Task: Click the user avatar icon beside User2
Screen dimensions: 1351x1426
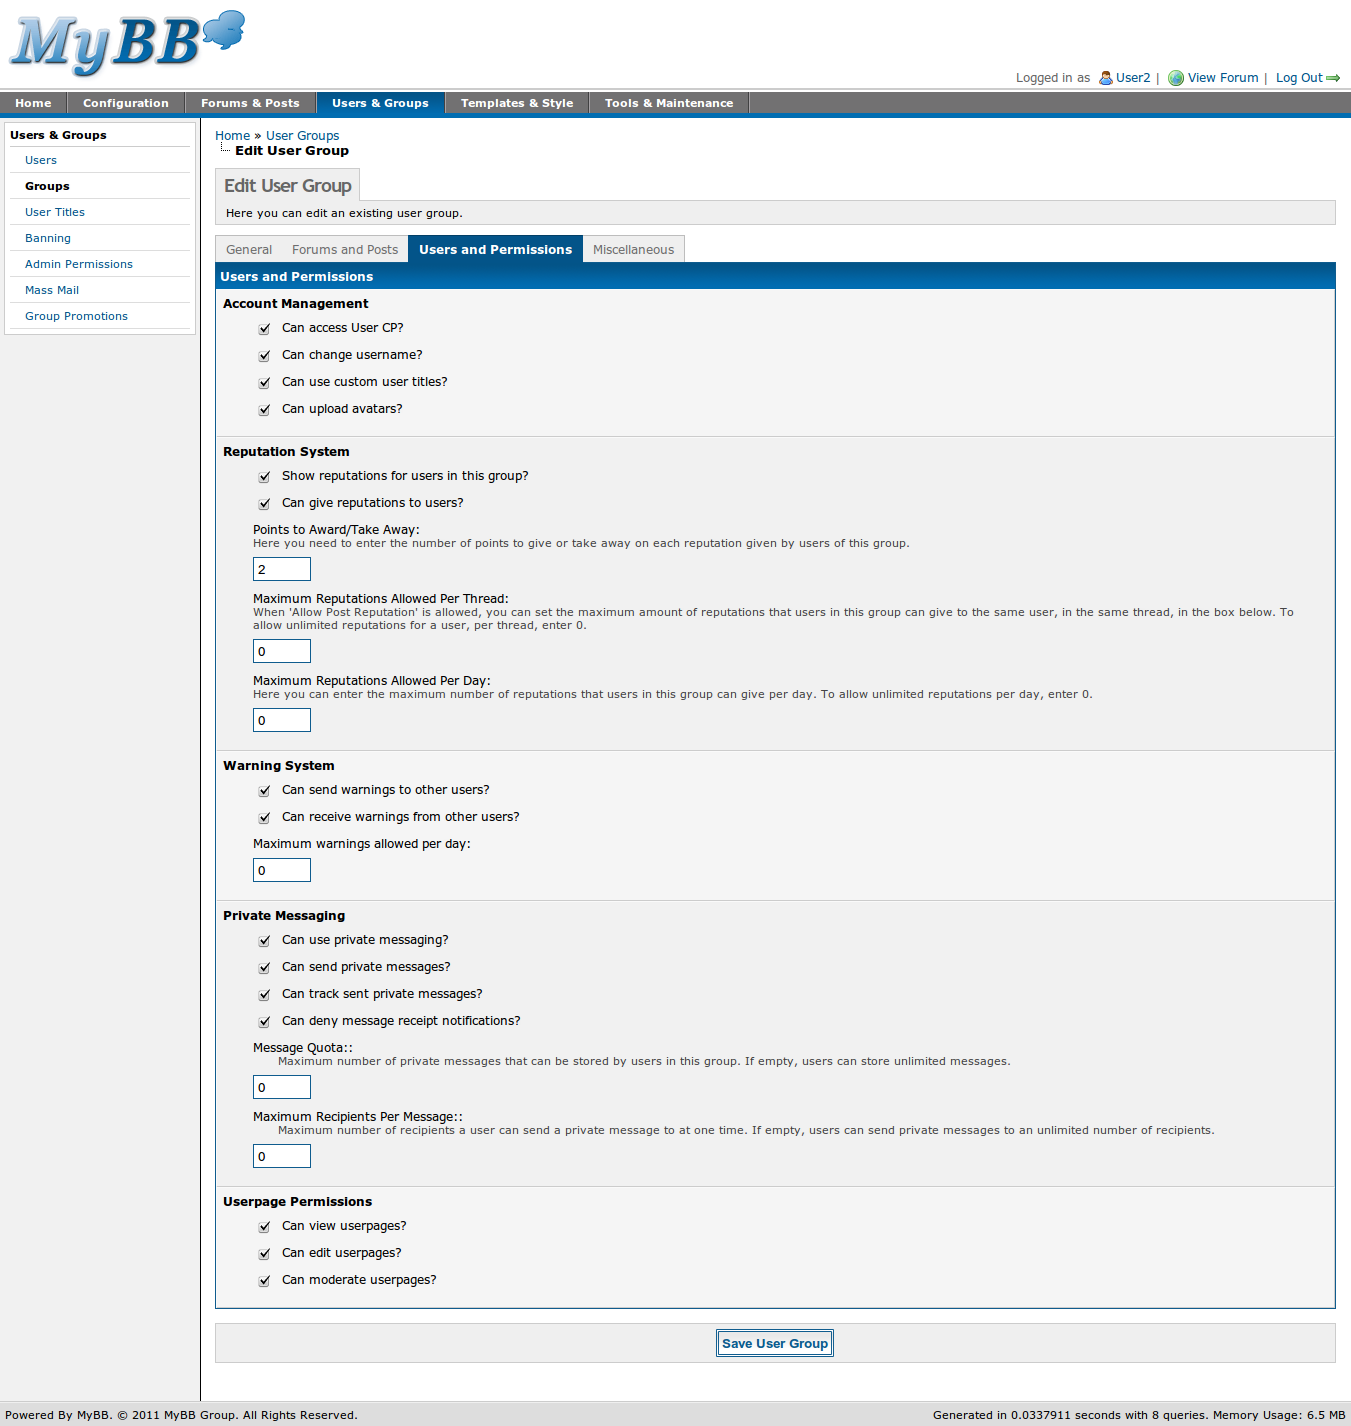Action: pyautogui.click(x=1106, y=78)
